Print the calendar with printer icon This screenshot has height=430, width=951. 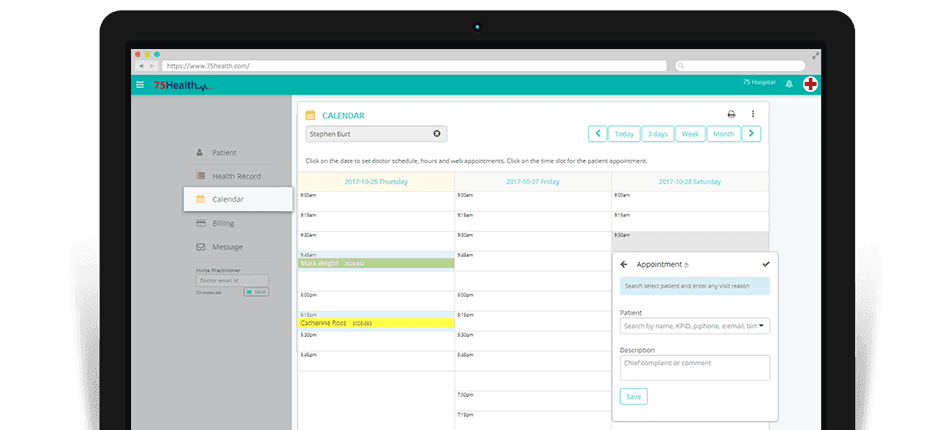tap(731, 114)
